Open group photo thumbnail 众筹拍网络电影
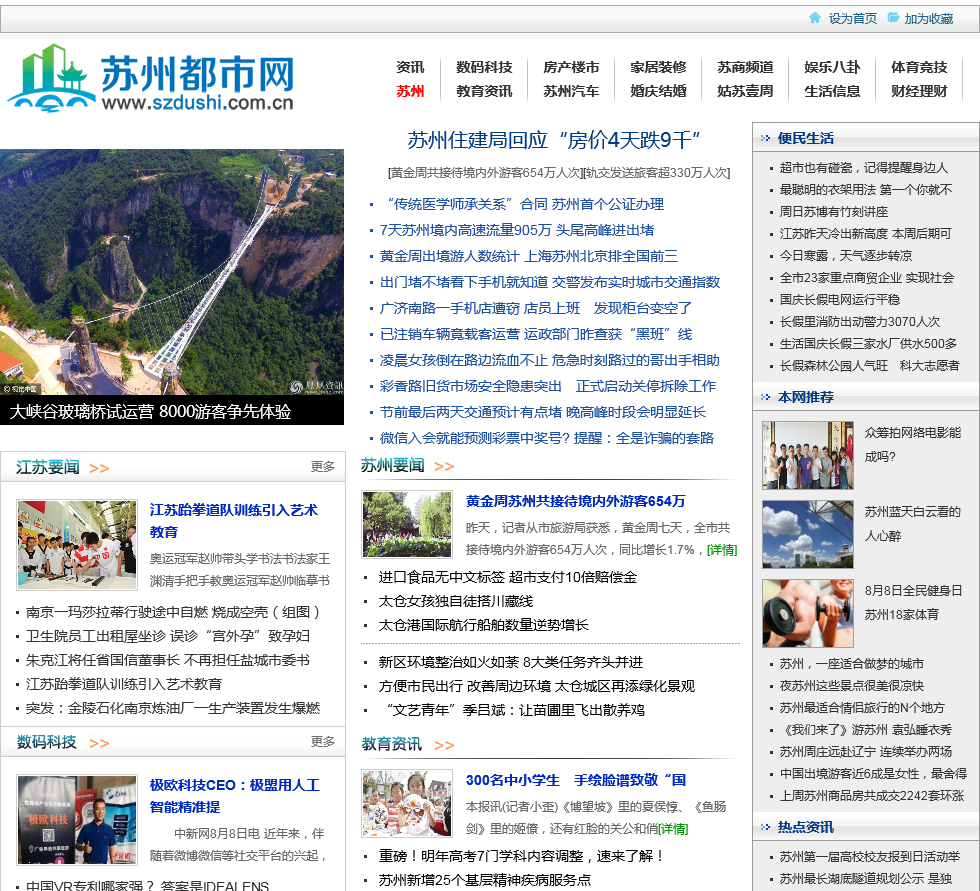Image resolution: width=980 pixels, height=891 pixels. pyautogui.click(x=808, y=455)
